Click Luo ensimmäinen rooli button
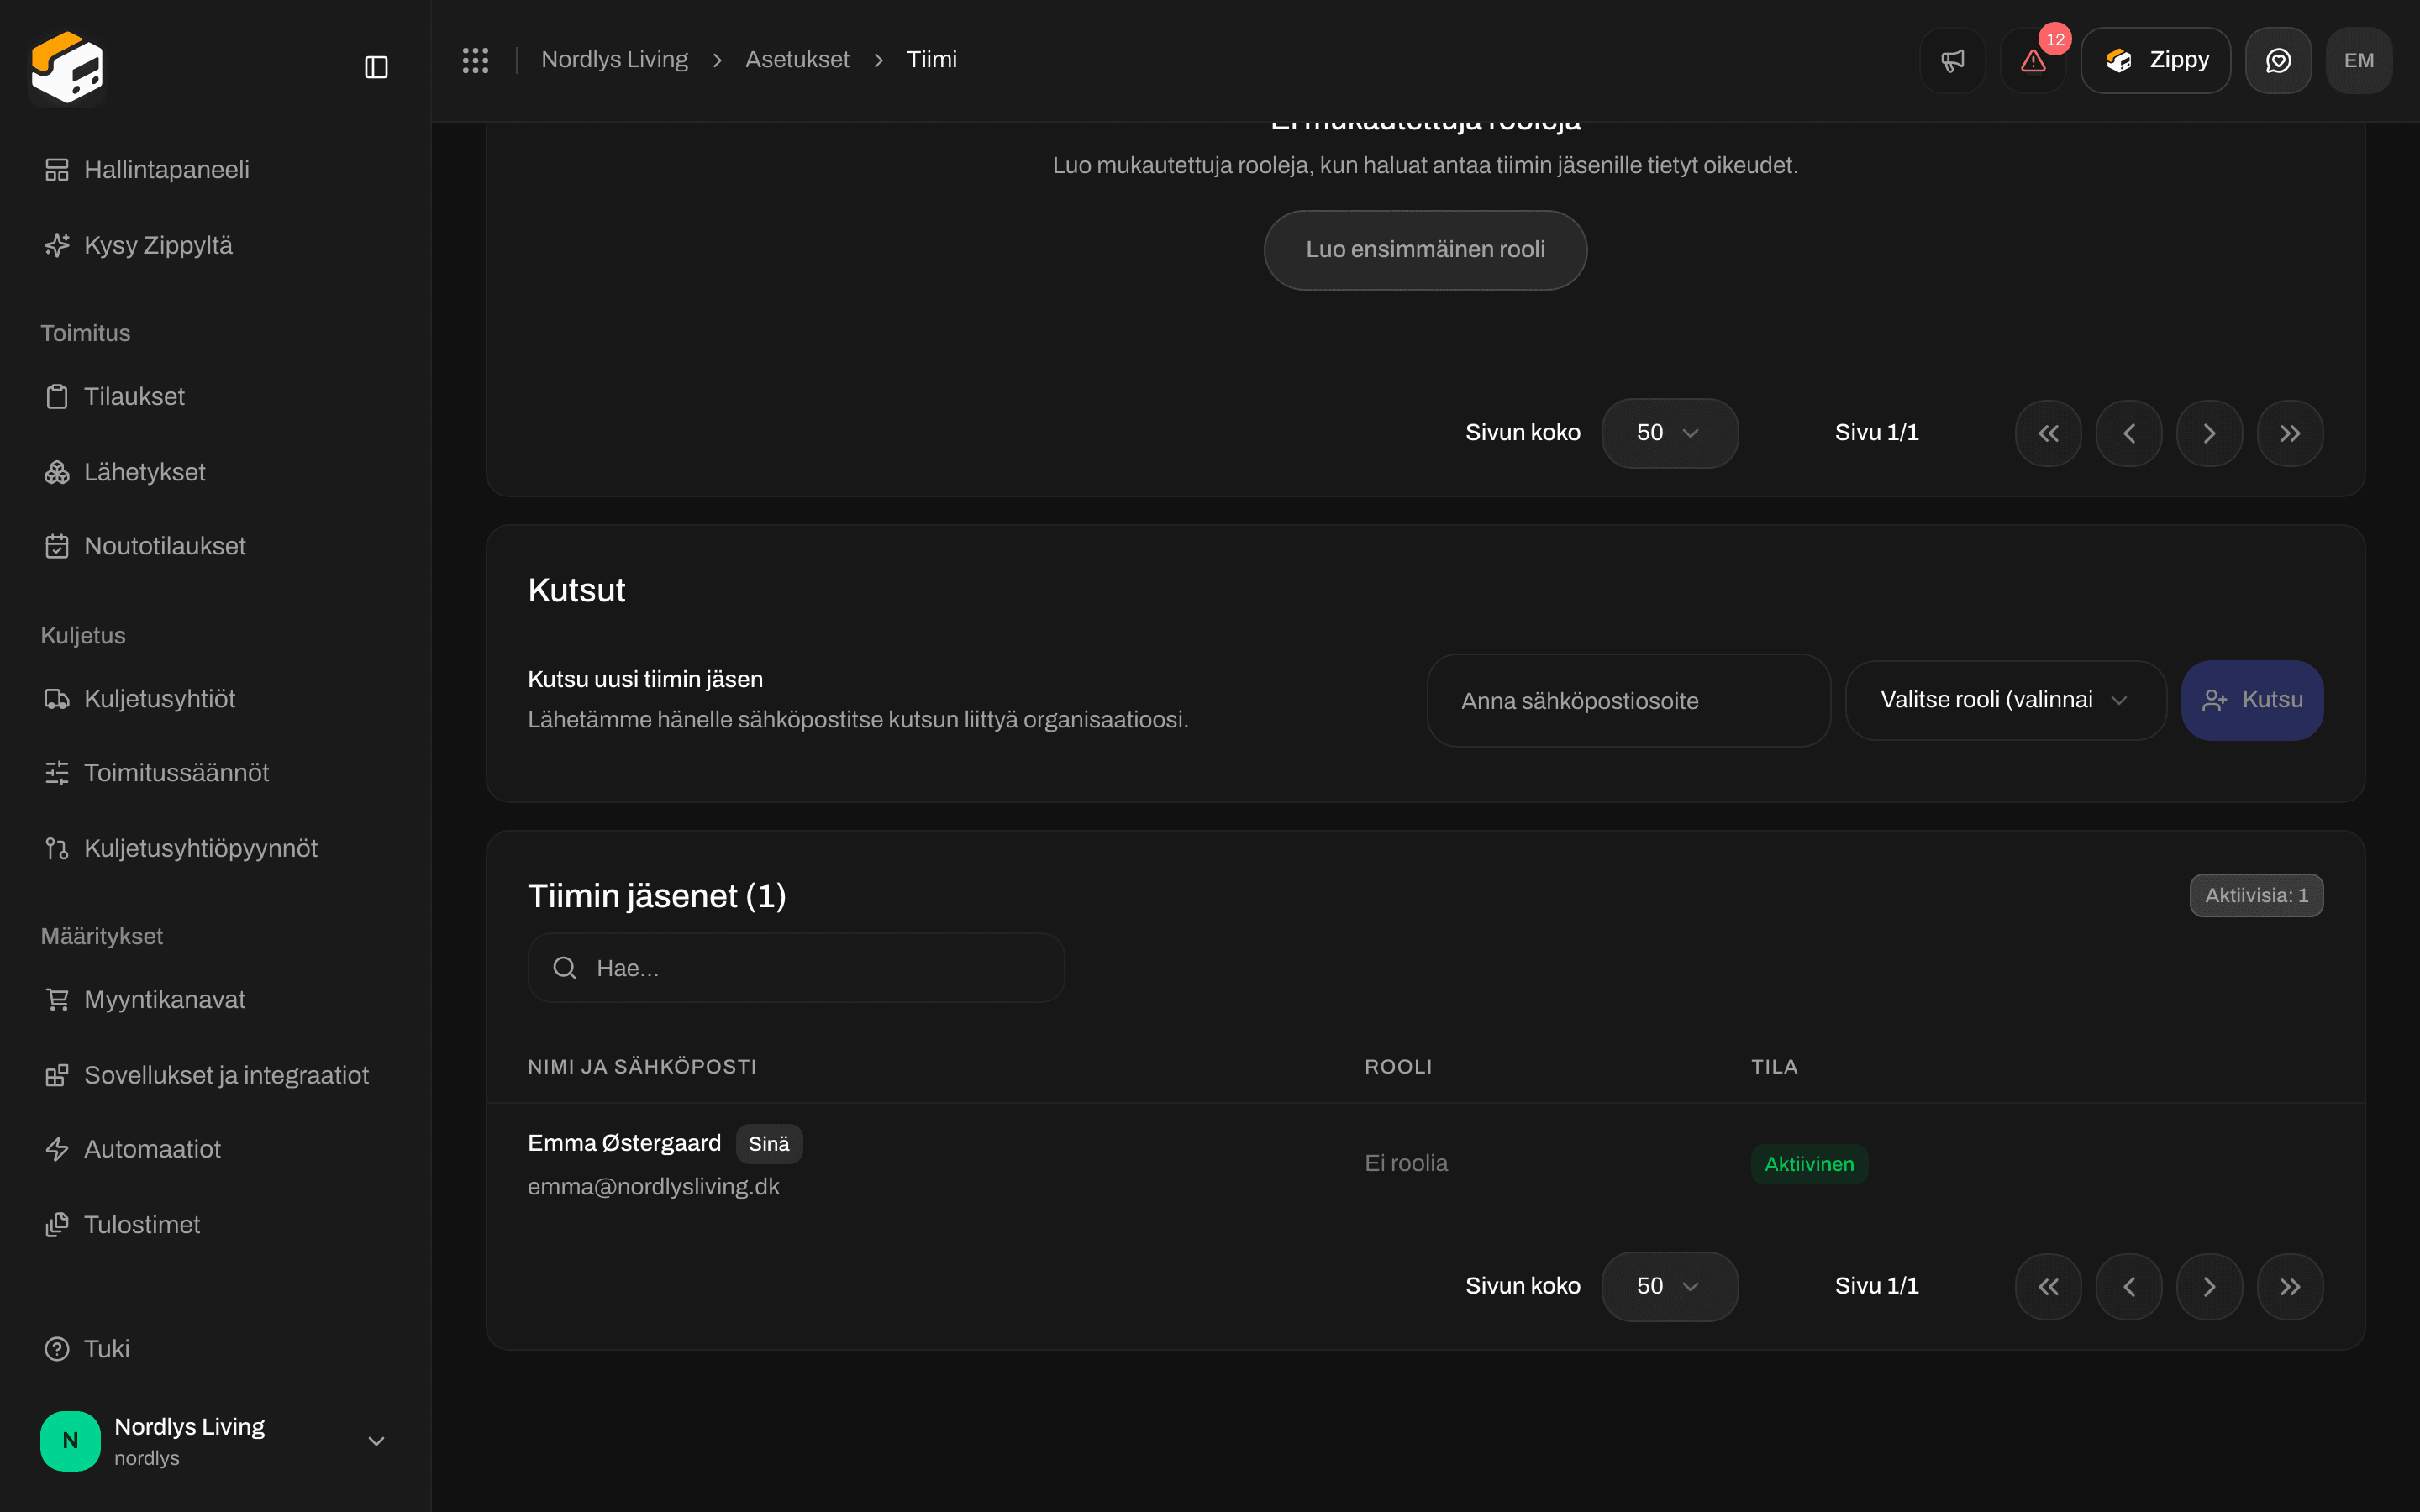The width and height of the screenshot is (2420, 1512). 1425,250
